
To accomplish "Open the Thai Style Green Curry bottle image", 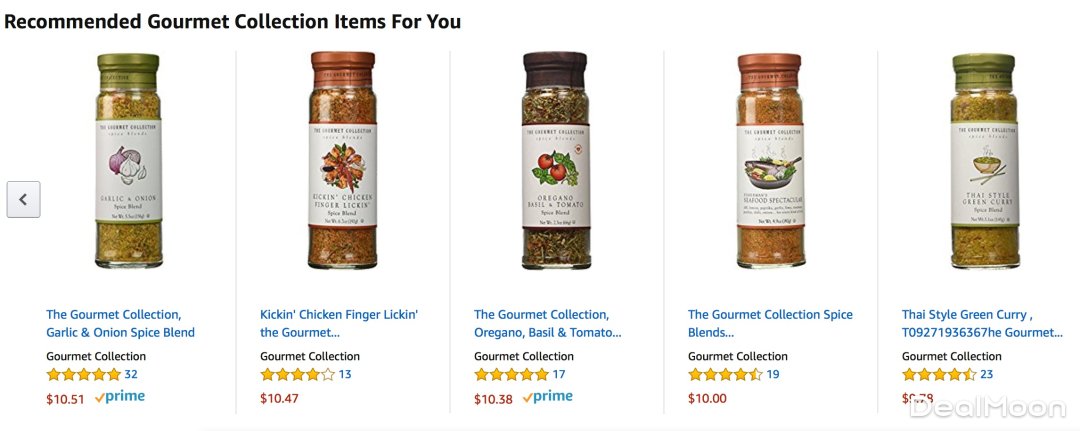I will click(x=984, y=161).
